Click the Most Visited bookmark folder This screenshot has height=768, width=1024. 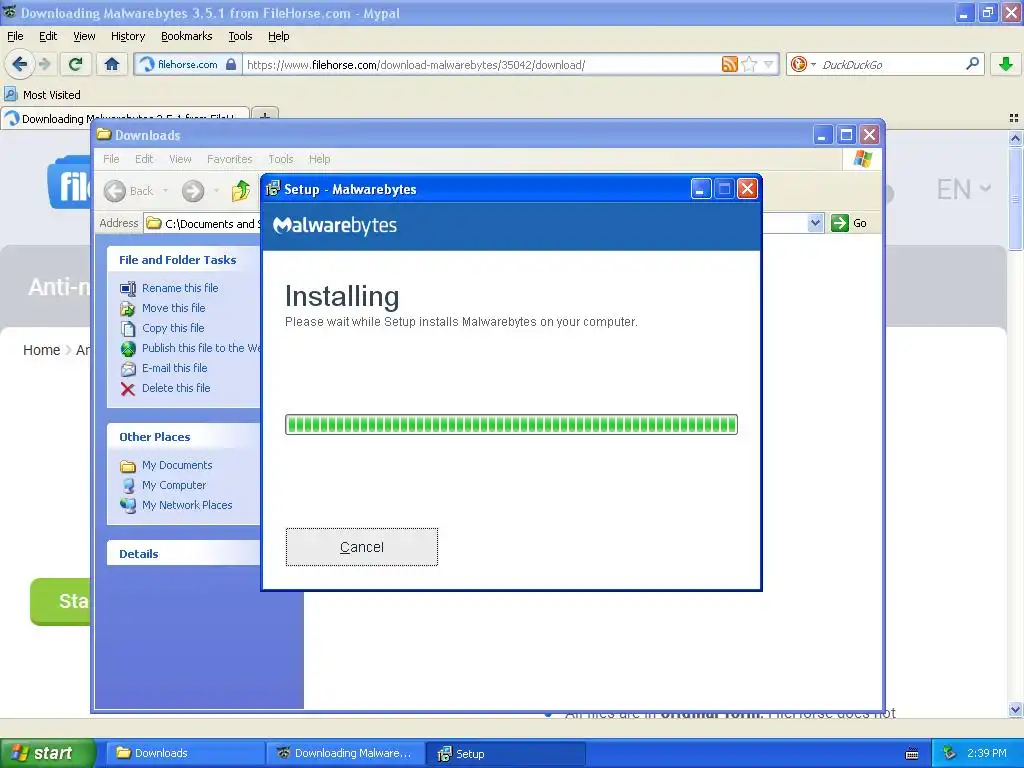pos(42,95)
